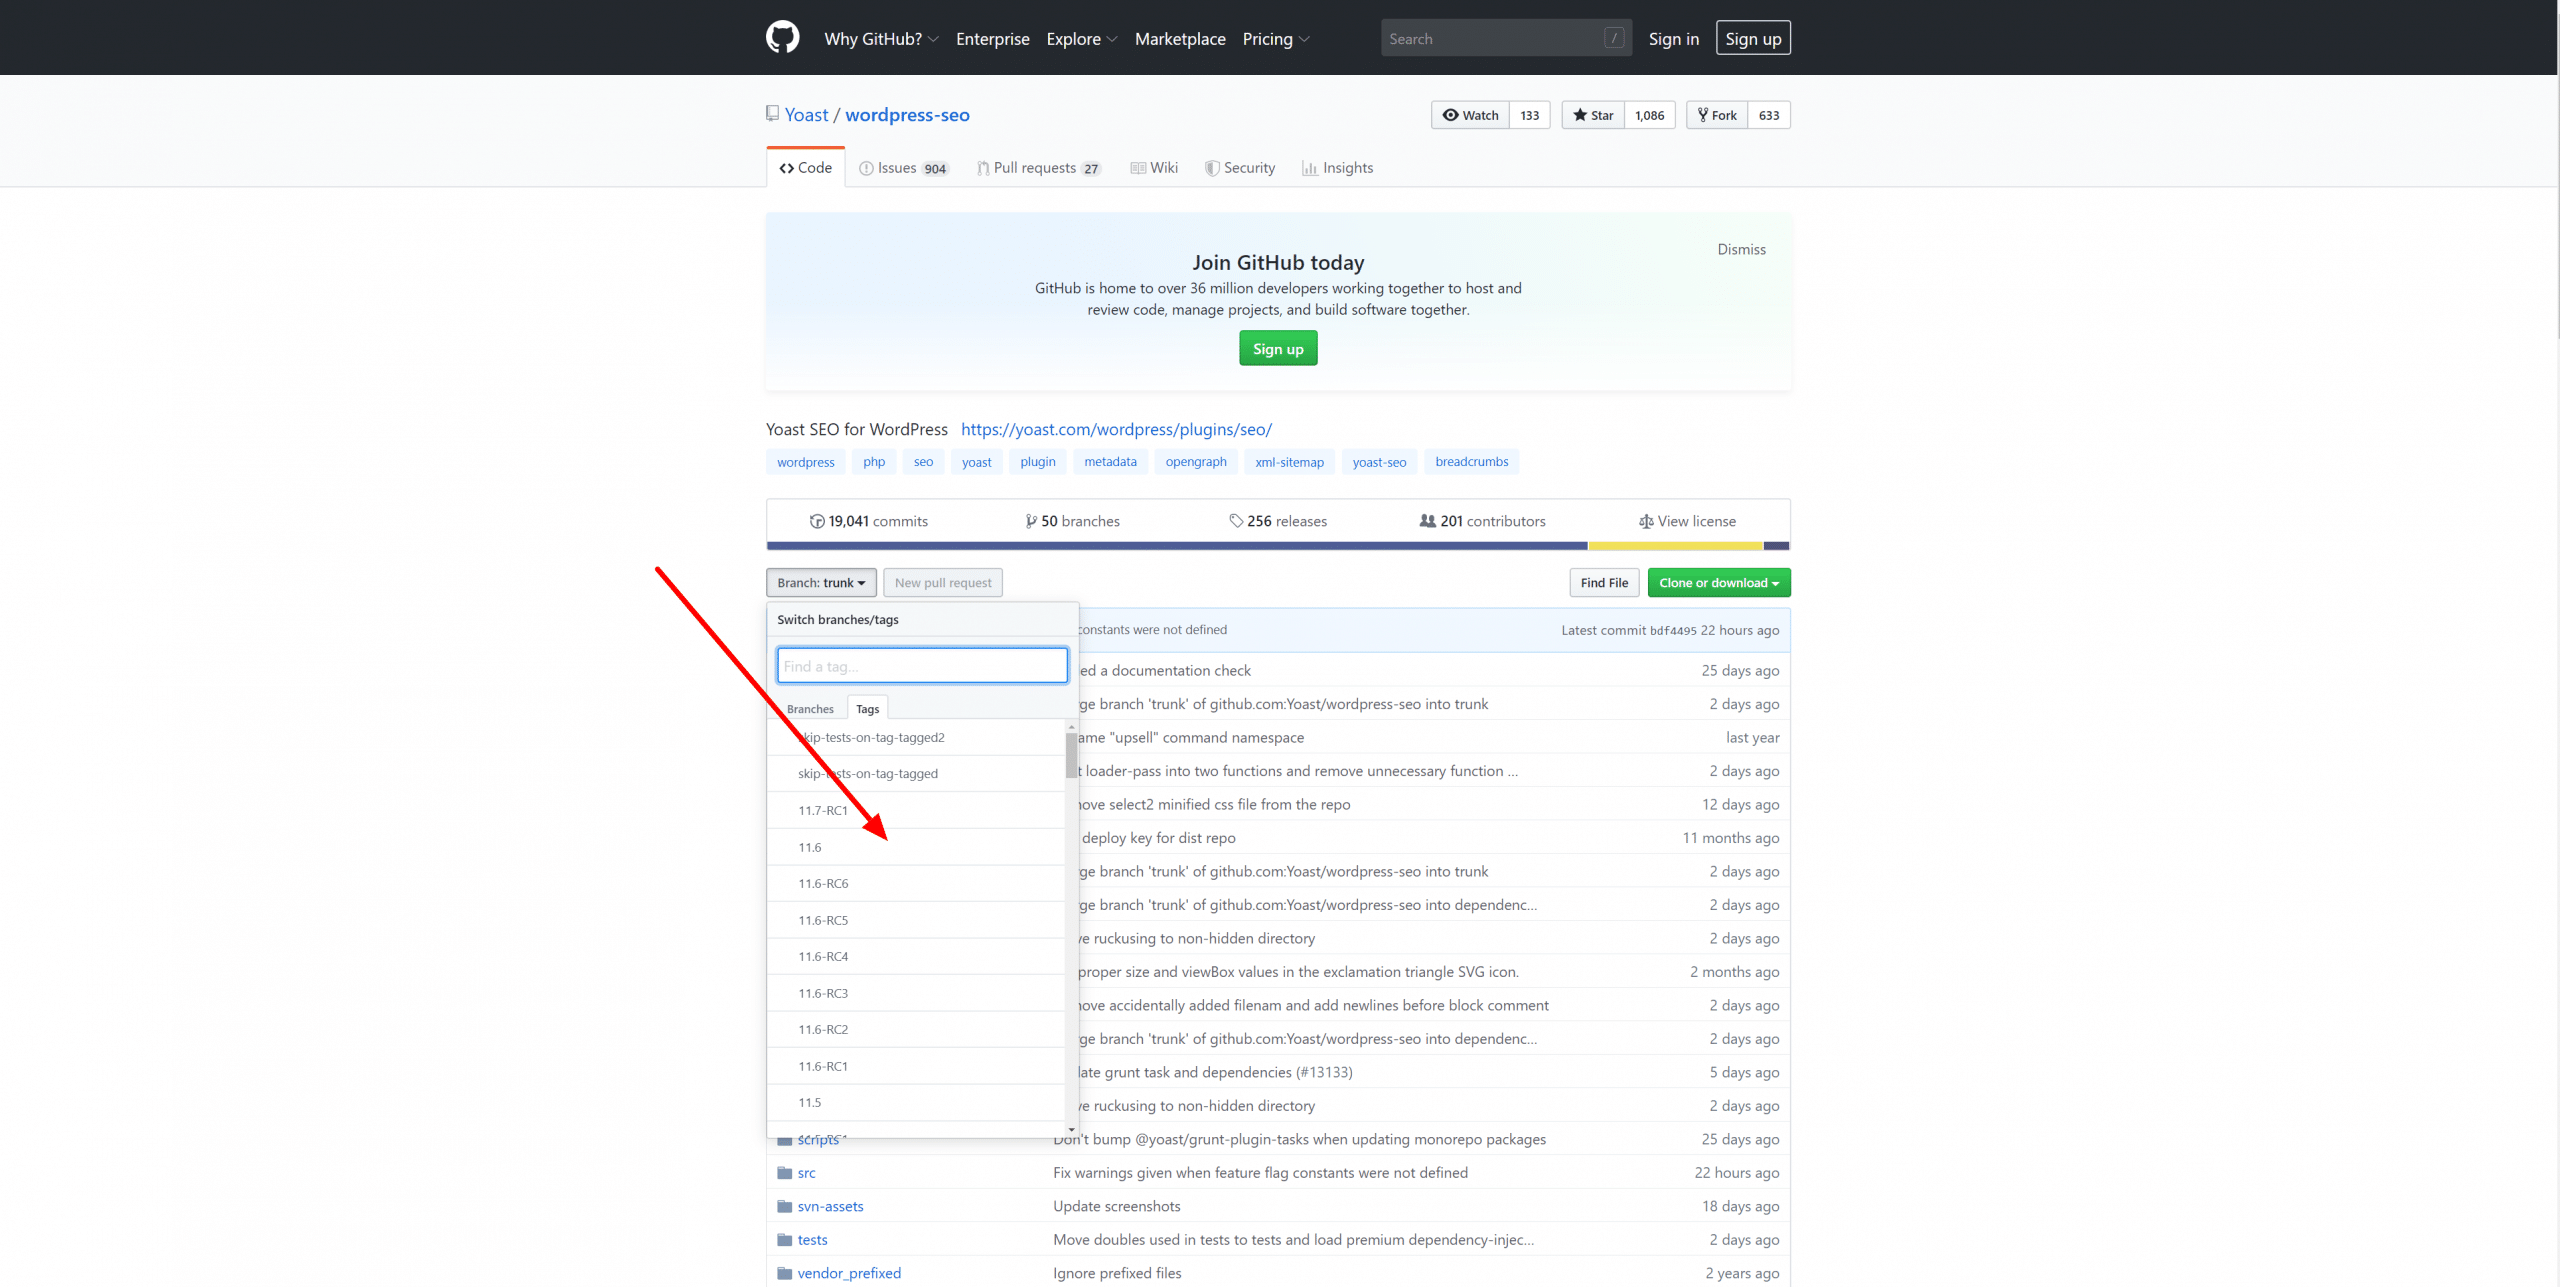
Task: View the 50 branches list
Action: coord(1072,521)
